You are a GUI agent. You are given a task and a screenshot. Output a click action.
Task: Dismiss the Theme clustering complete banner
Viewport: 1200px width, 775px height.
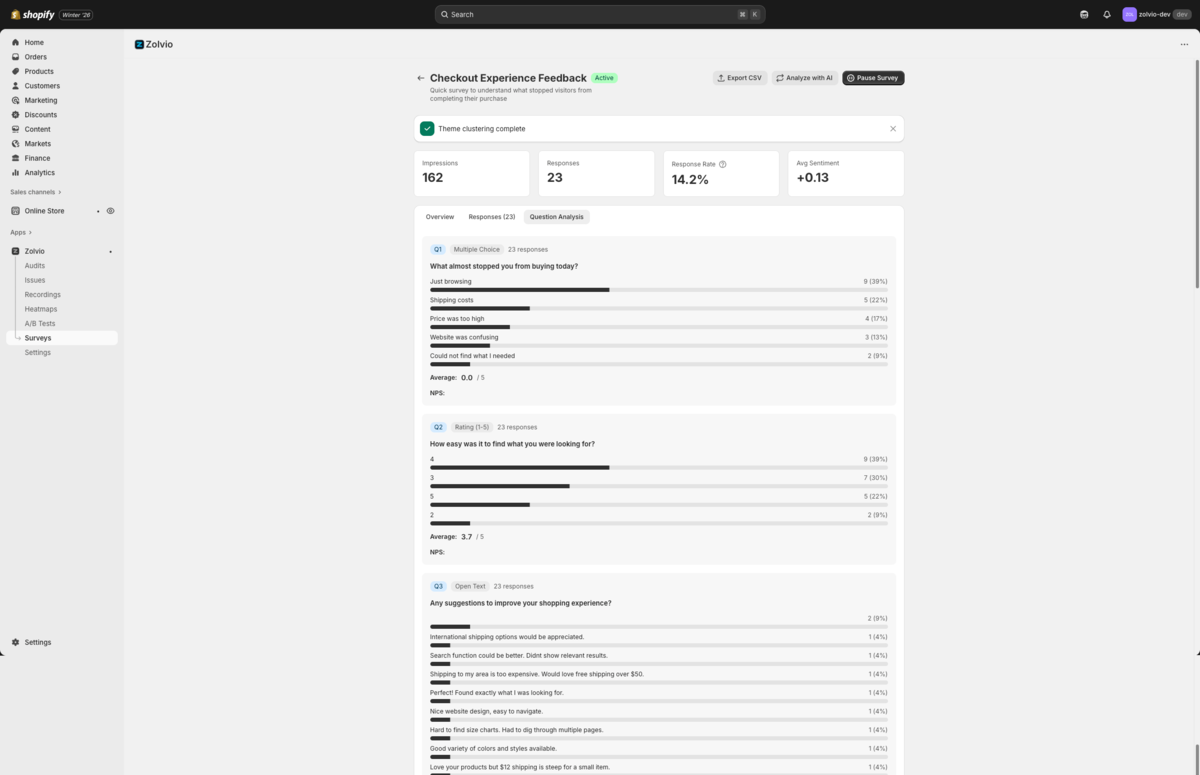[x=893, y=128]
